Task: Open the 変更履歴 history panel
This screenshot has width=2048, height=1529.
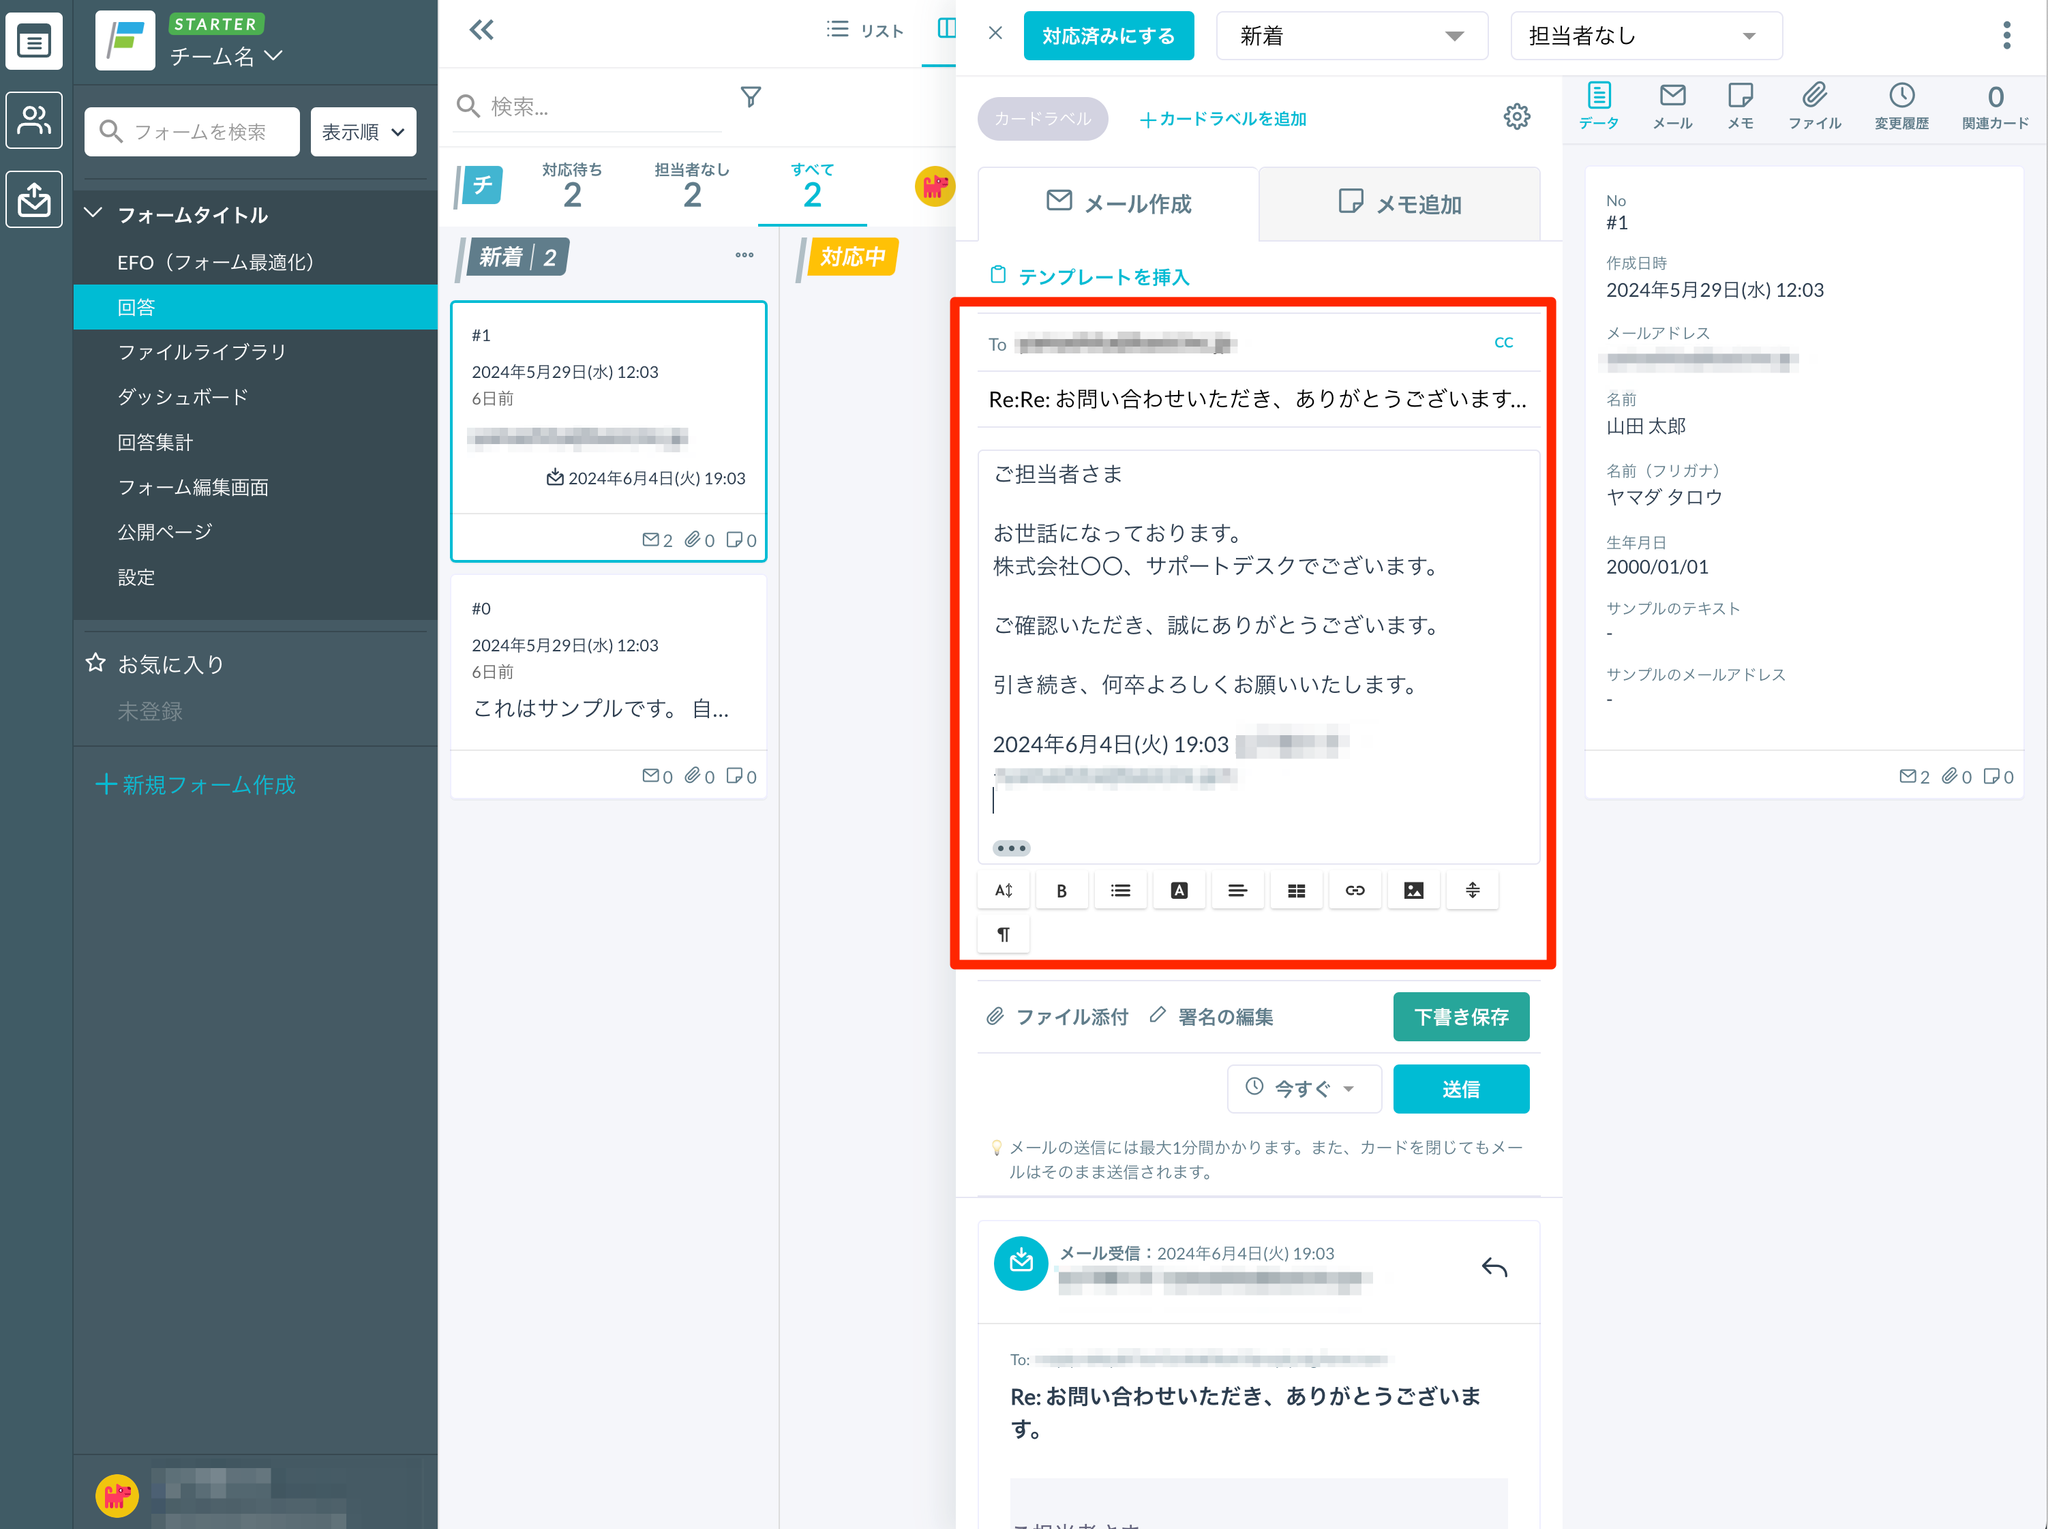Action: coord(1901,106)
